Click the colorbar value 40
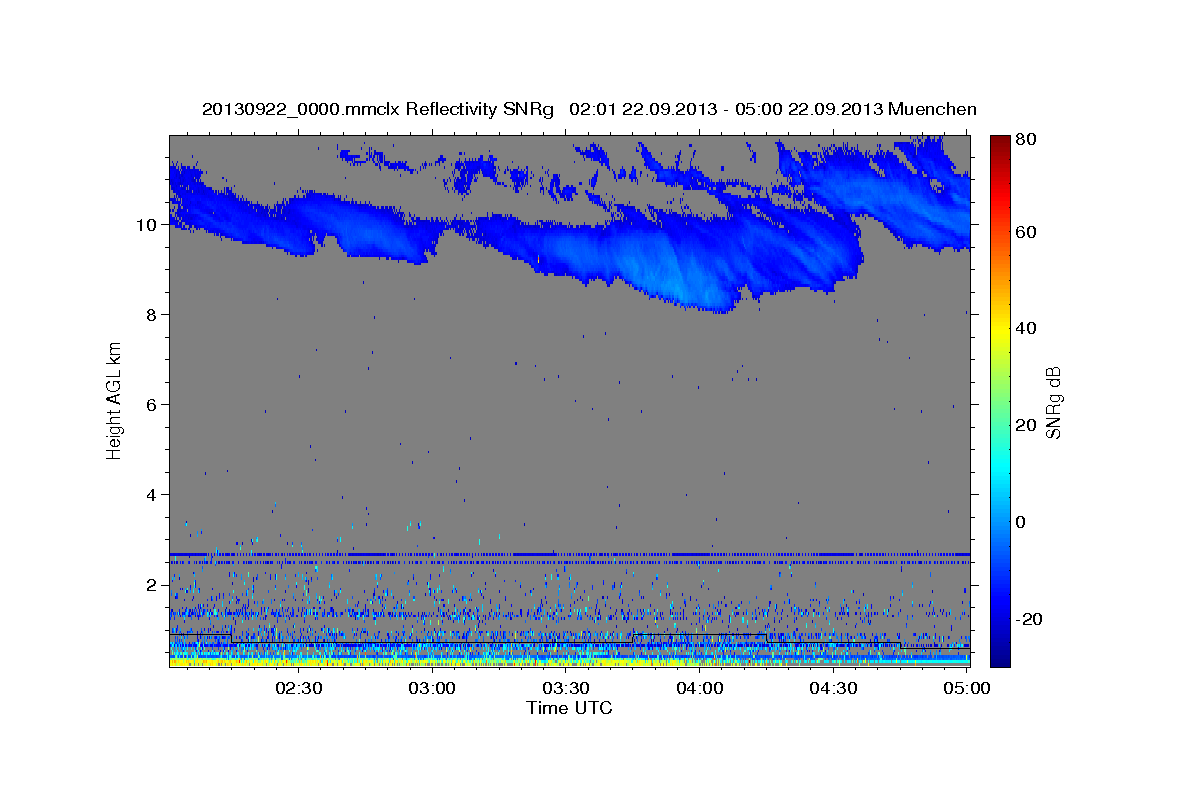 1027,328
